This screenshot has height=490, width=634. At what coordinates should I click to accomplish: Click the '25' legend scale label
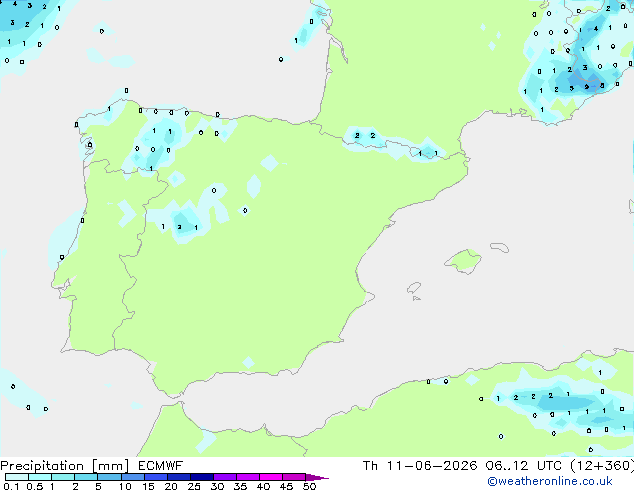pos(194,486)
